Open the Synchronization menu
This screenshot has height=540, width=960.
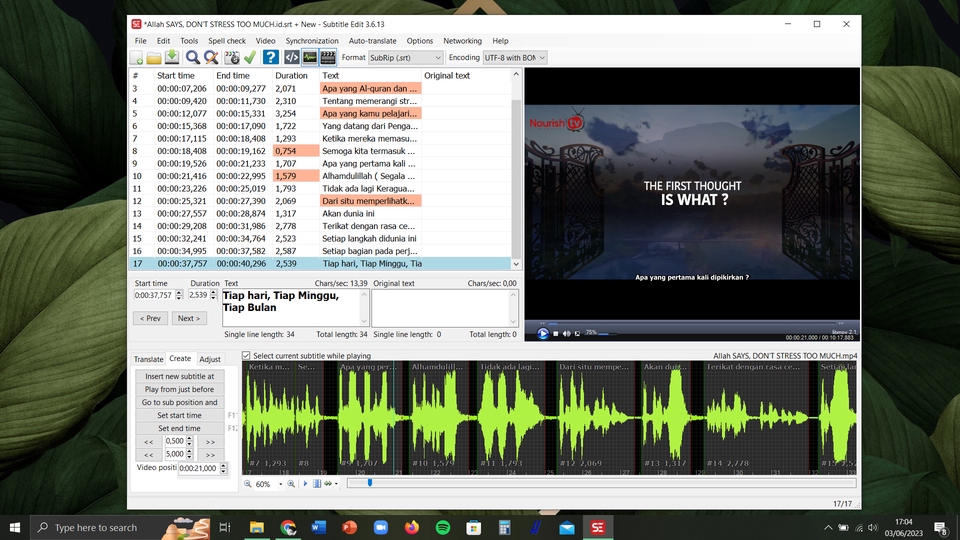[x=312, y=41]
